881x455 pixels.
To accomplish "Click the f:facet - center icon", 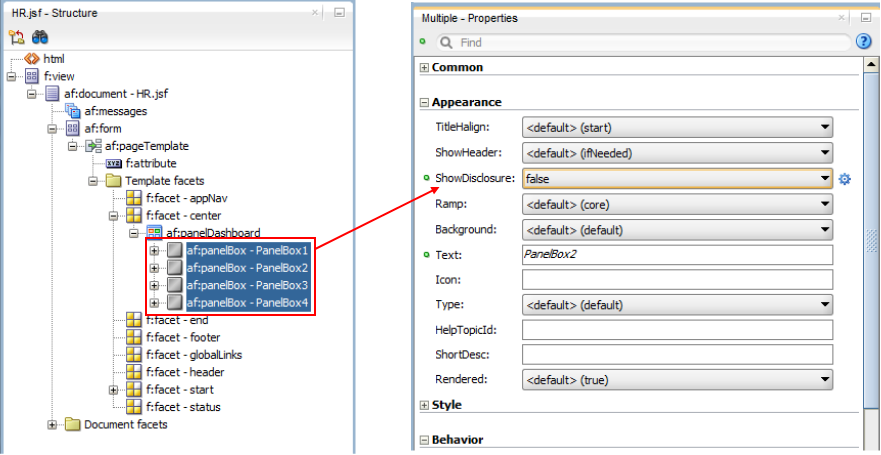I will [x=134, y=215].
